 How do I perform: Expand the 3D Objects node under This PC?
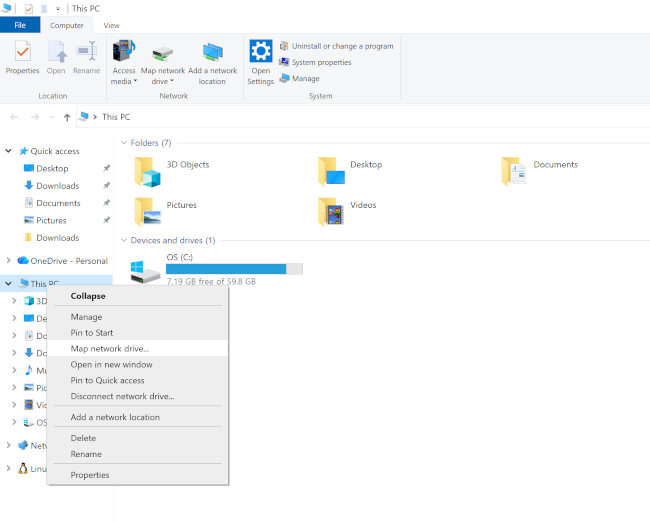(x=15, y=301)
